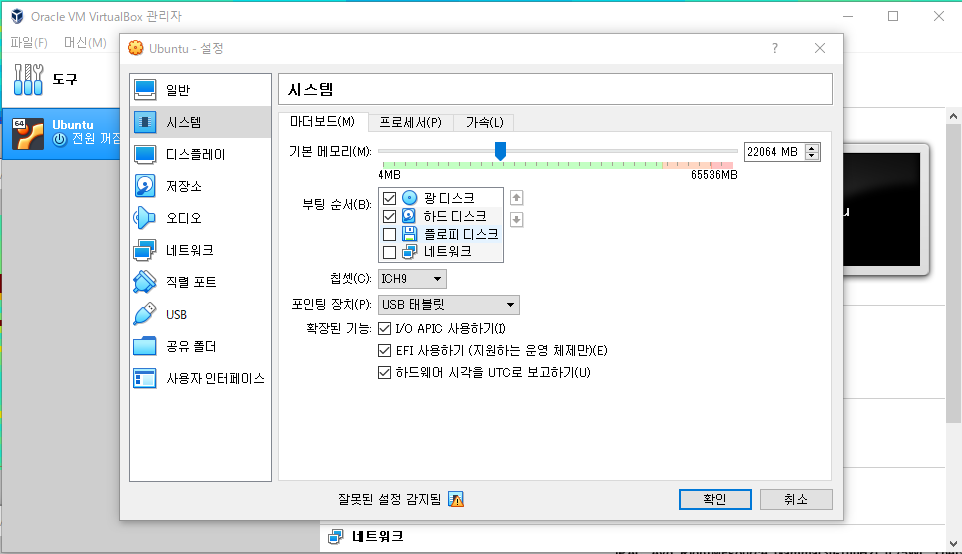Click the 도구 label in manager window

pyautogui.click(x=65, y=79)
